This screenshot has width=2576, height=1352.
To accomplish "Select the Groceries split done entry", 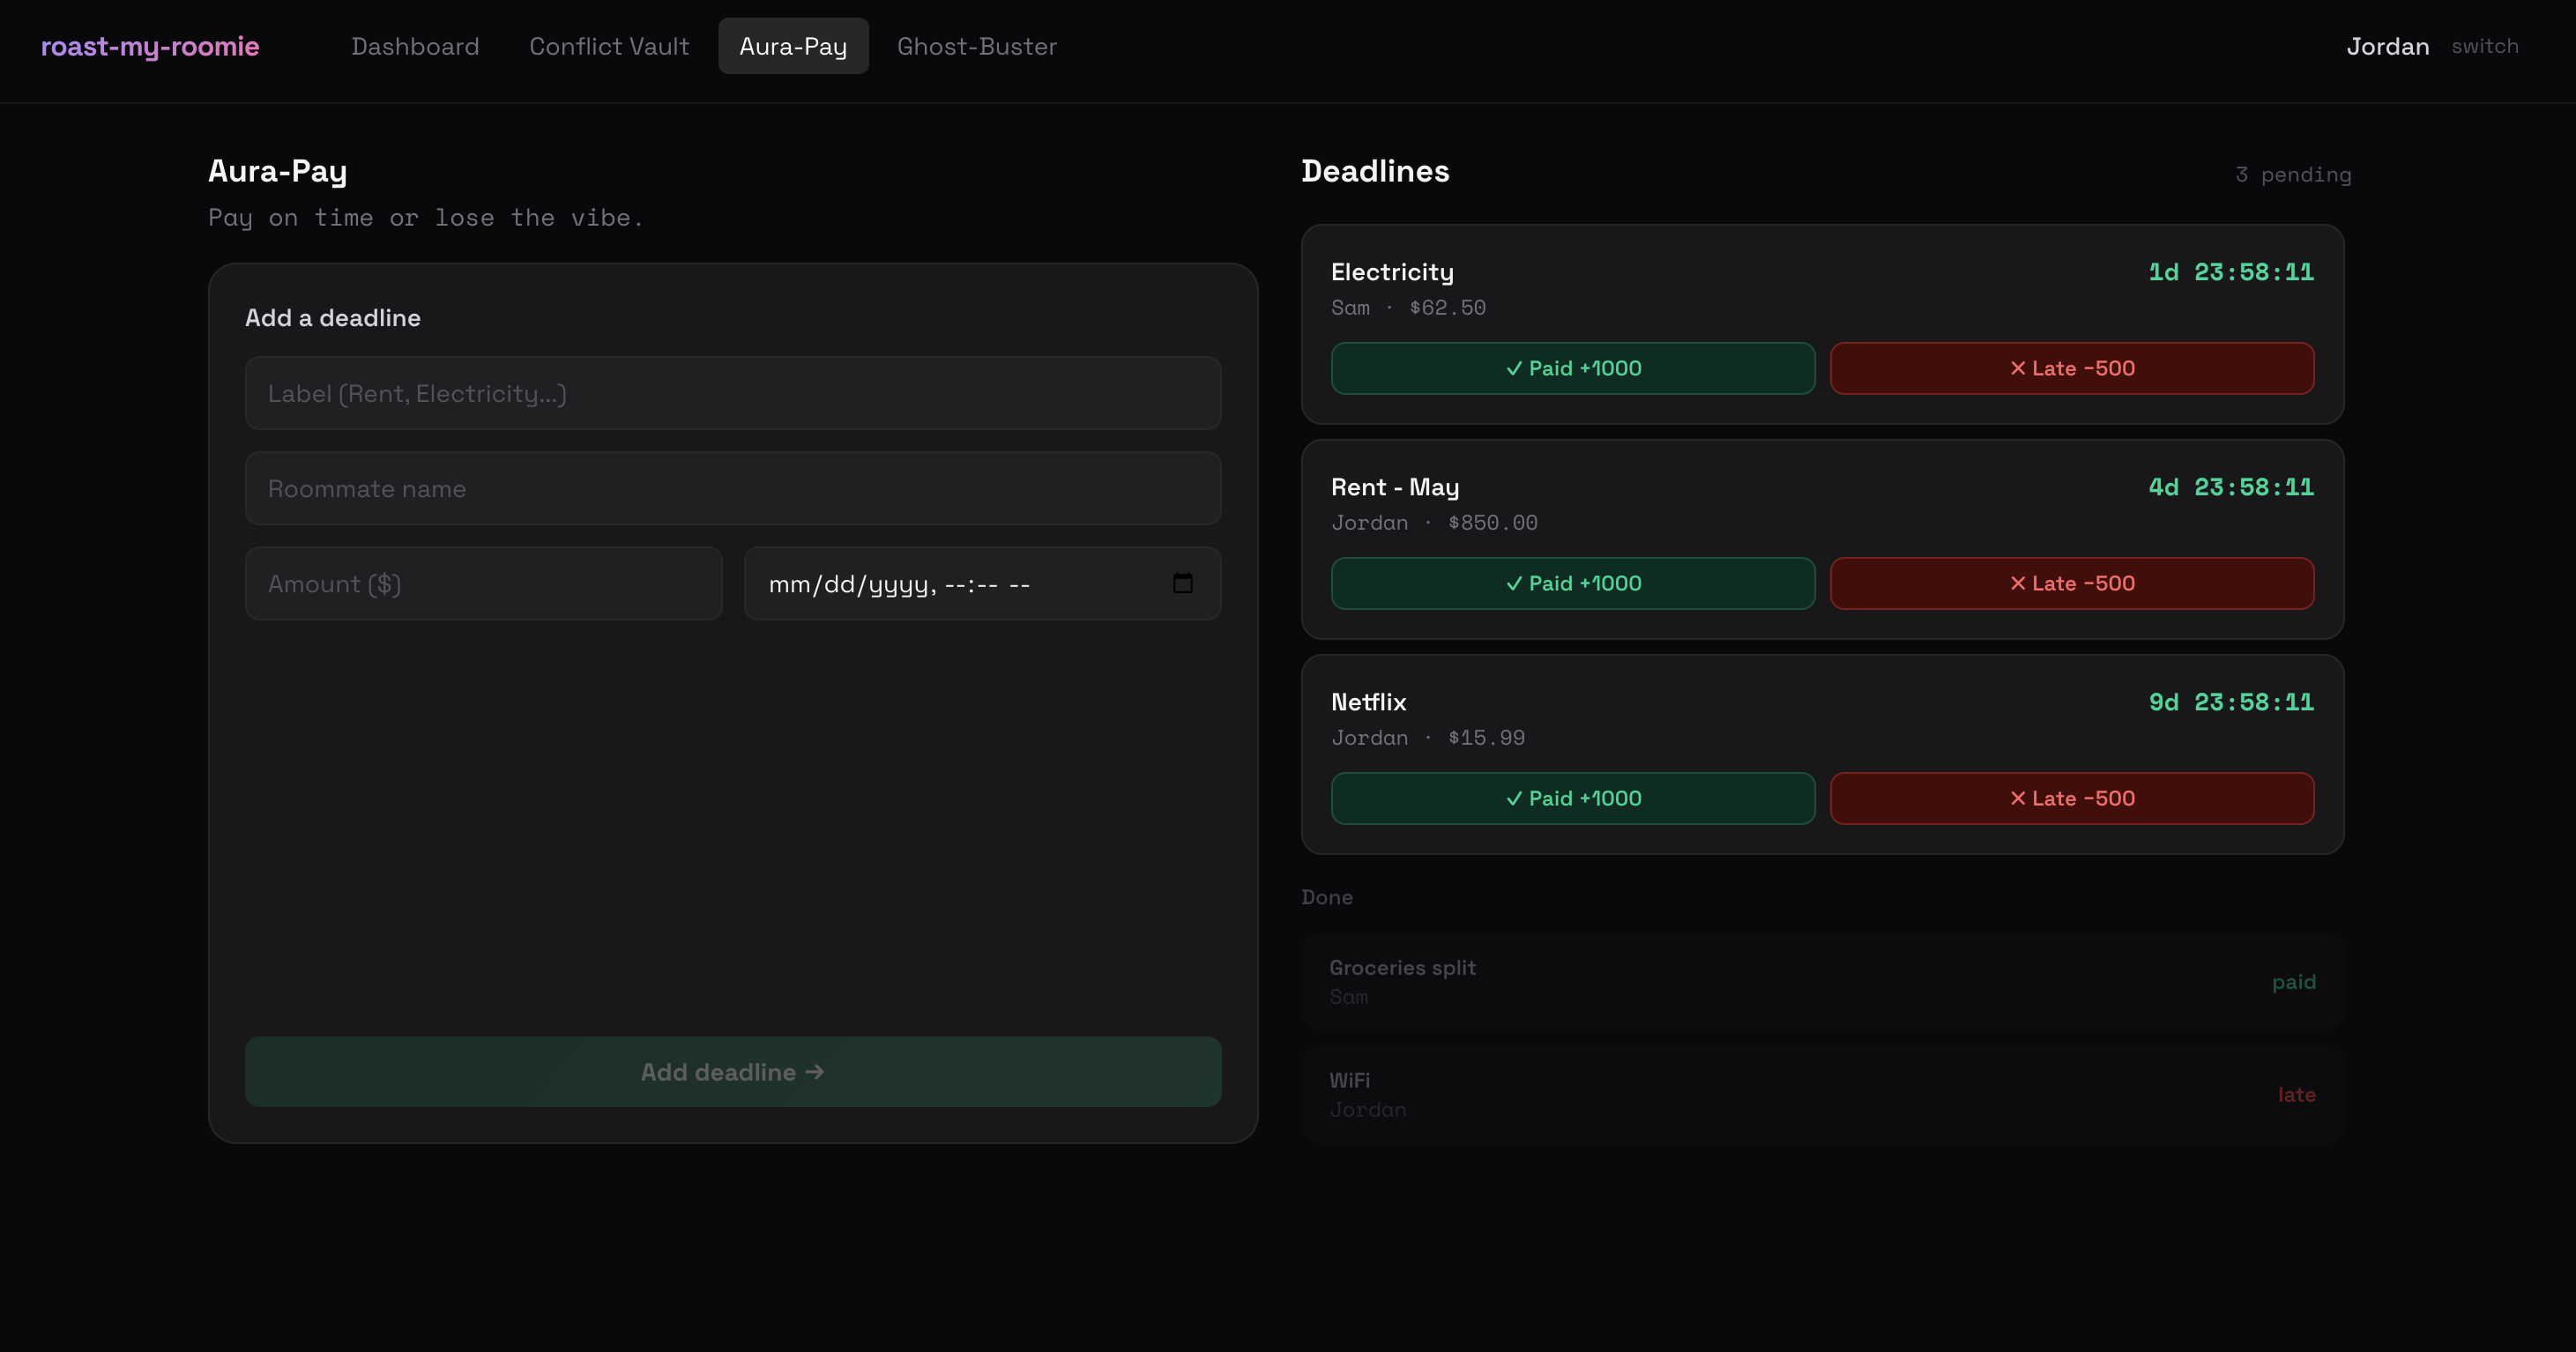I will click(x=1821, y=981).
